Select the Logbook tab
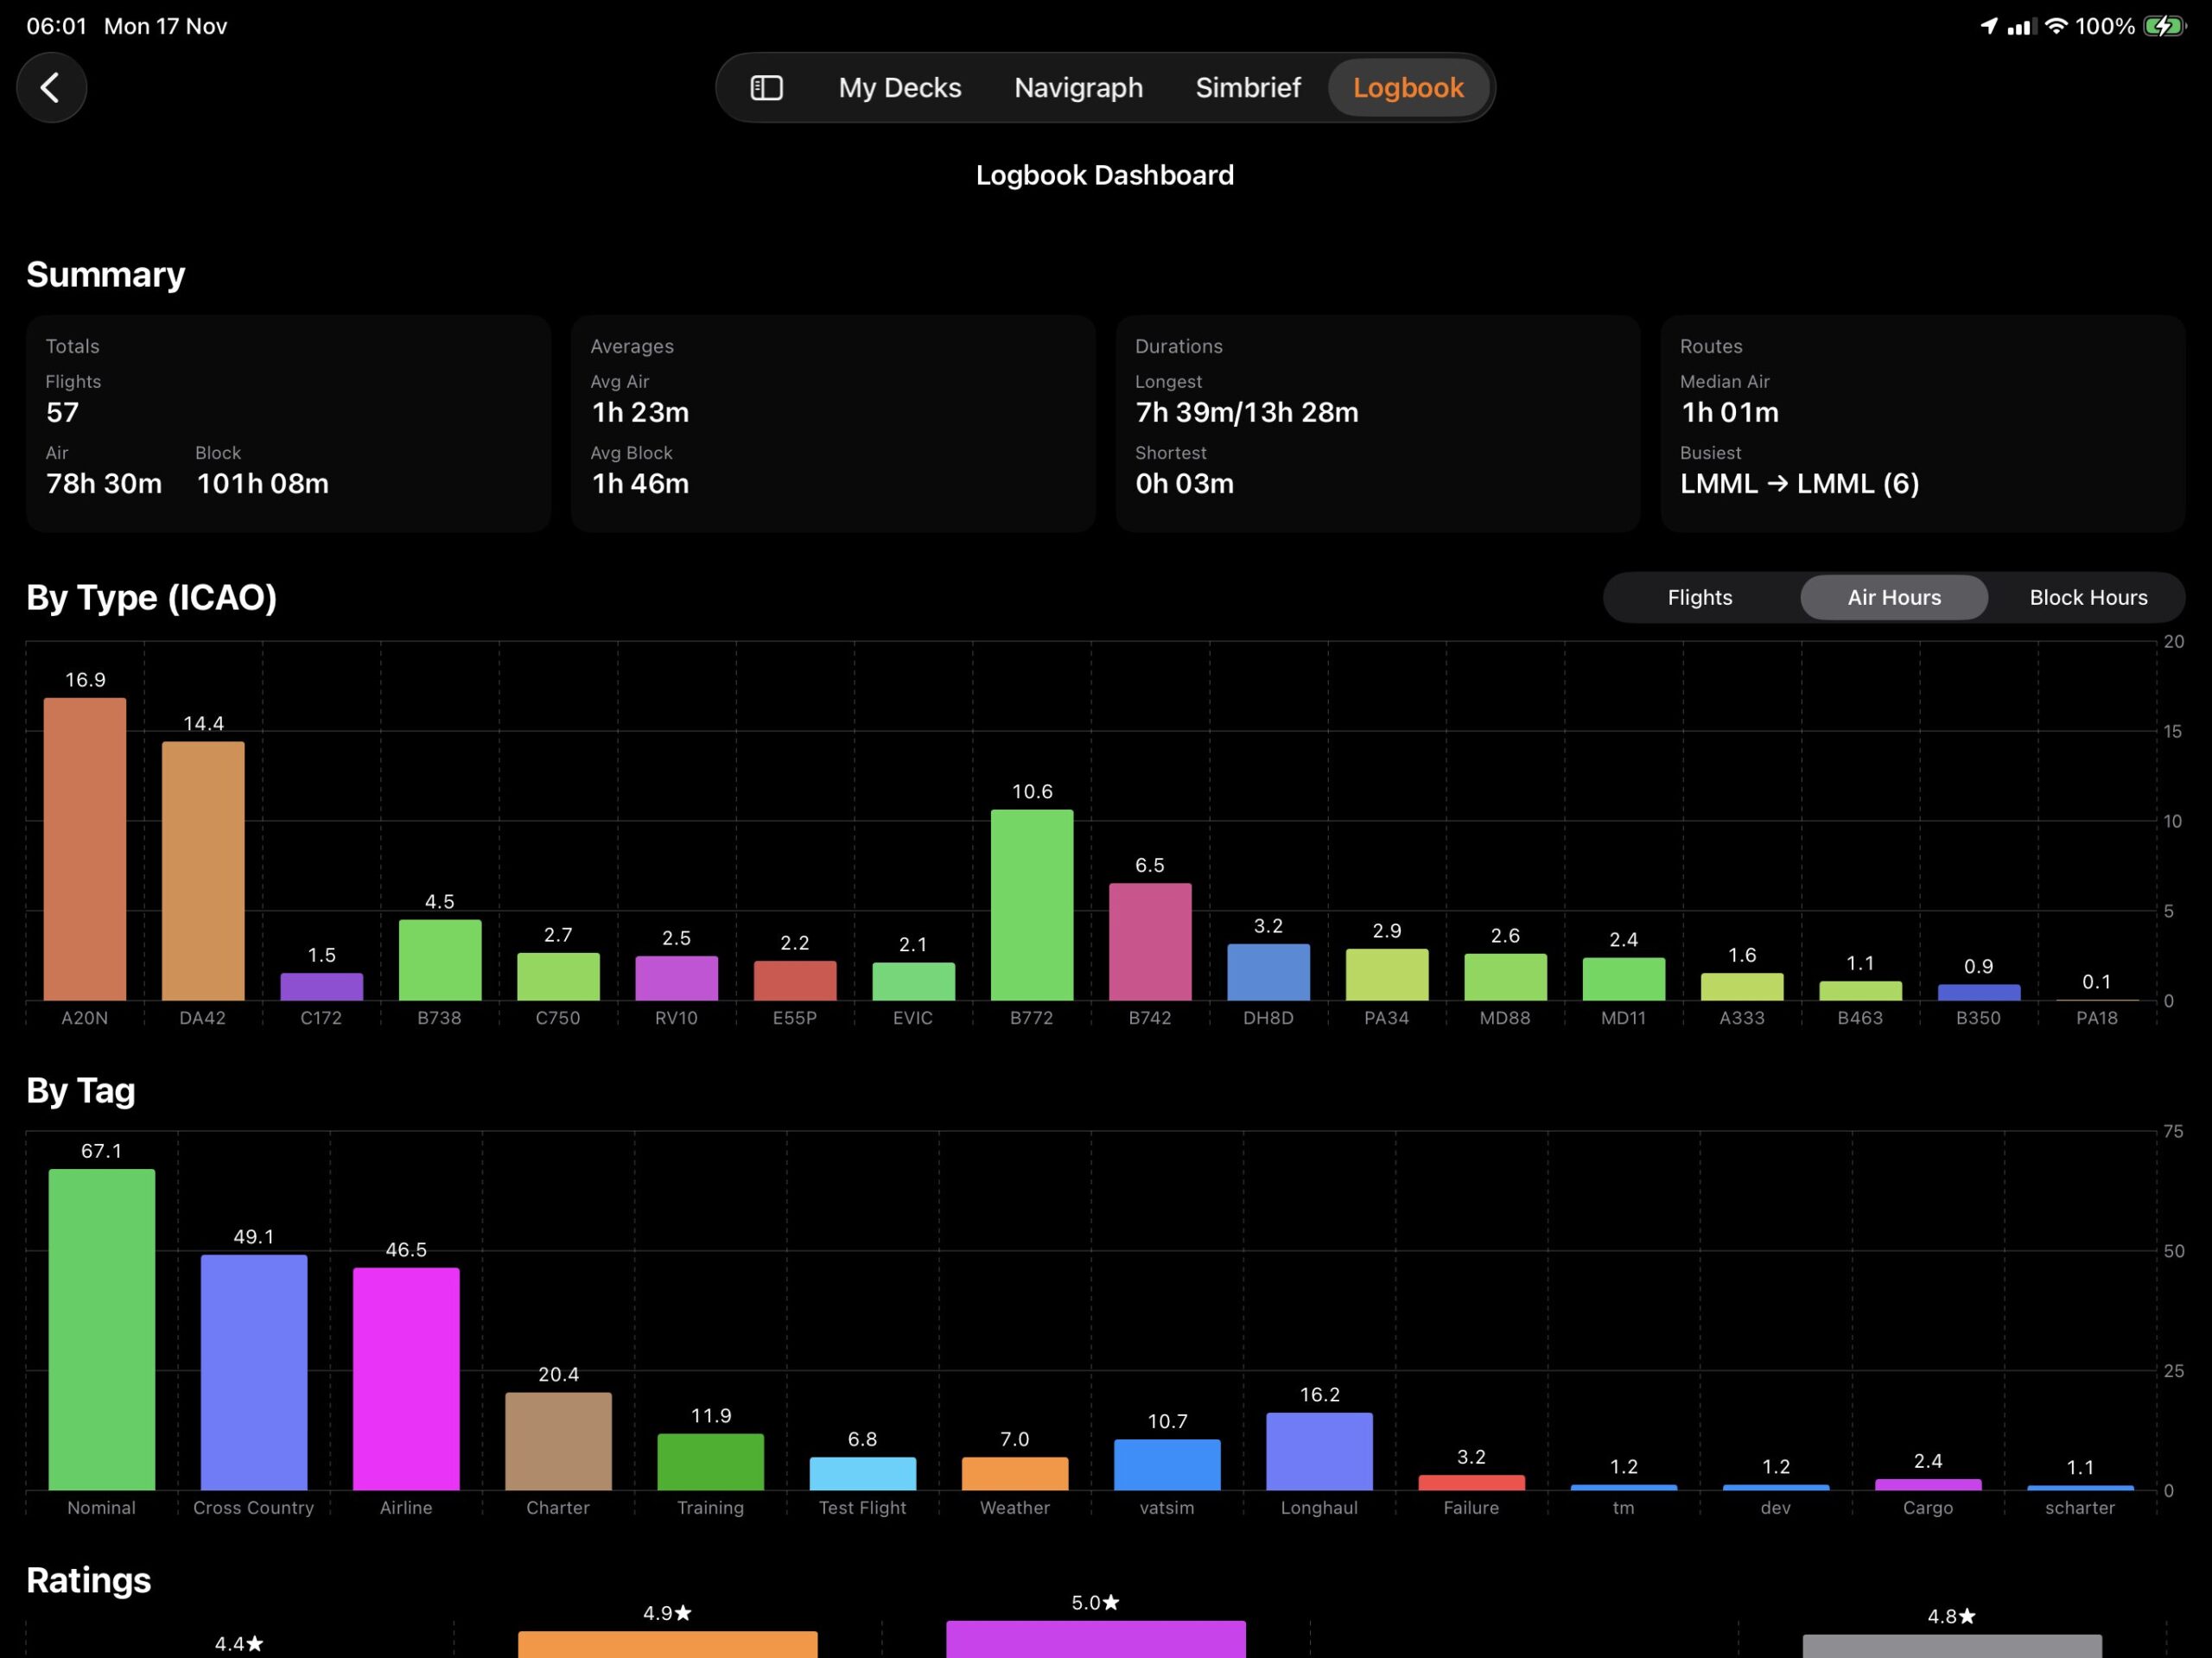Image resolution: width=2212 pixels, height=1658 pixels. pos(1407,88)
